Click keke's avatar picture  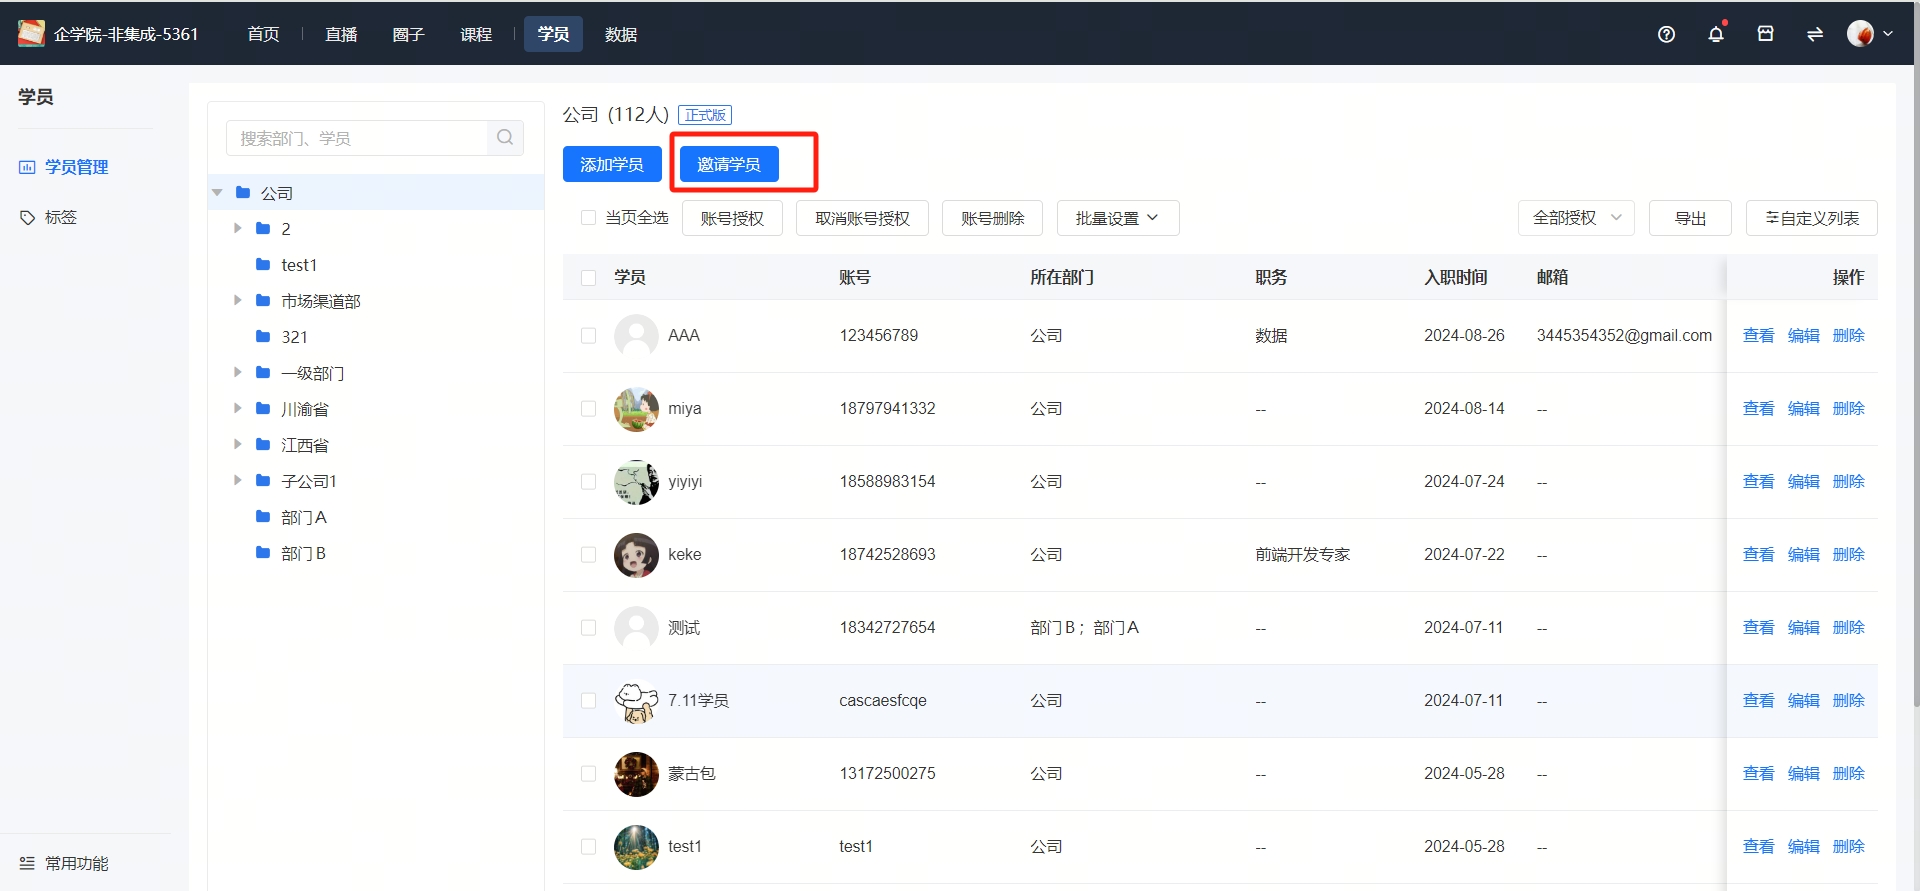point(636,555)
